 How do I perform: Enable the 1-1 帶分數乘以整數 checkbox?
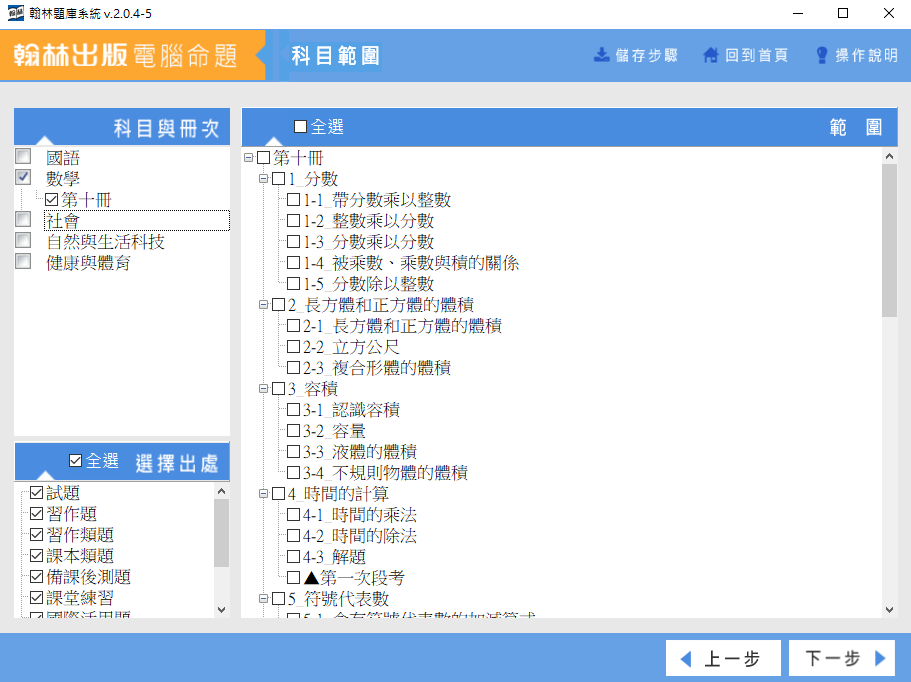pyautogui.click(x=293, y=200)
